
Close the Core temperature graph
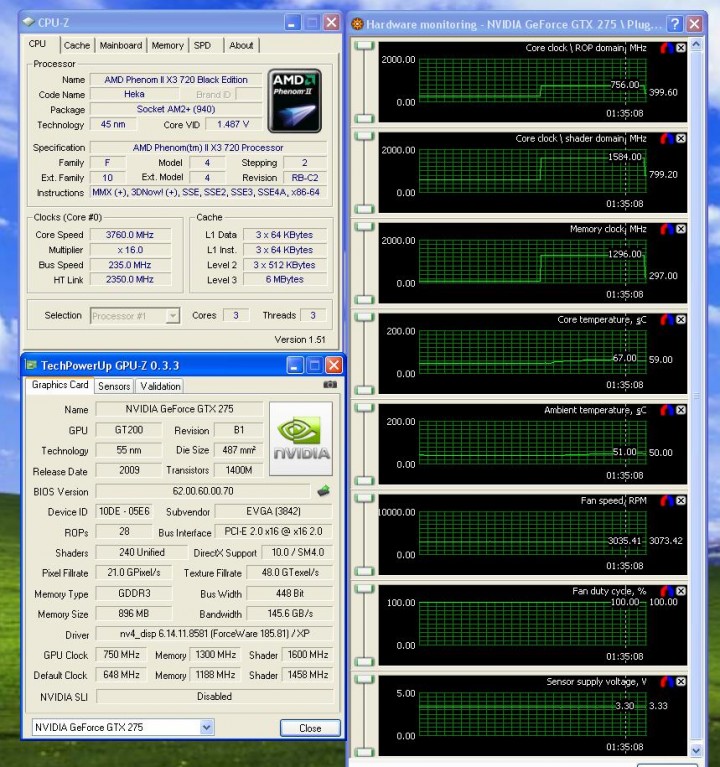681,319
